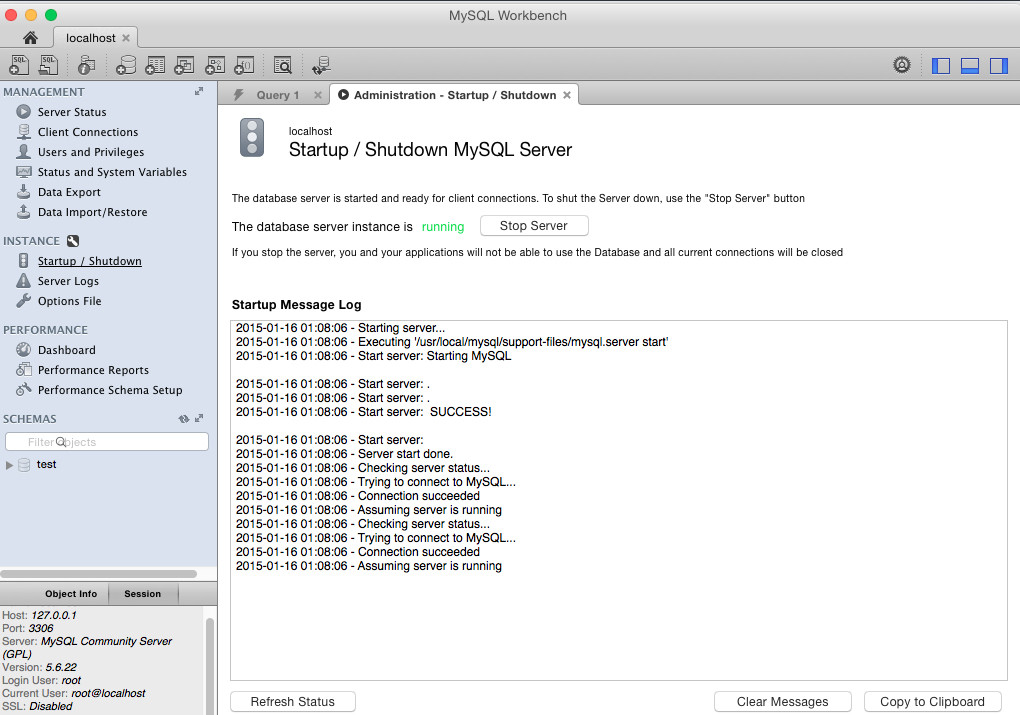The width and height of the screenshot is (1020, 715).
Task: Toggle the bottom output panel visibility
Action: 969,66
